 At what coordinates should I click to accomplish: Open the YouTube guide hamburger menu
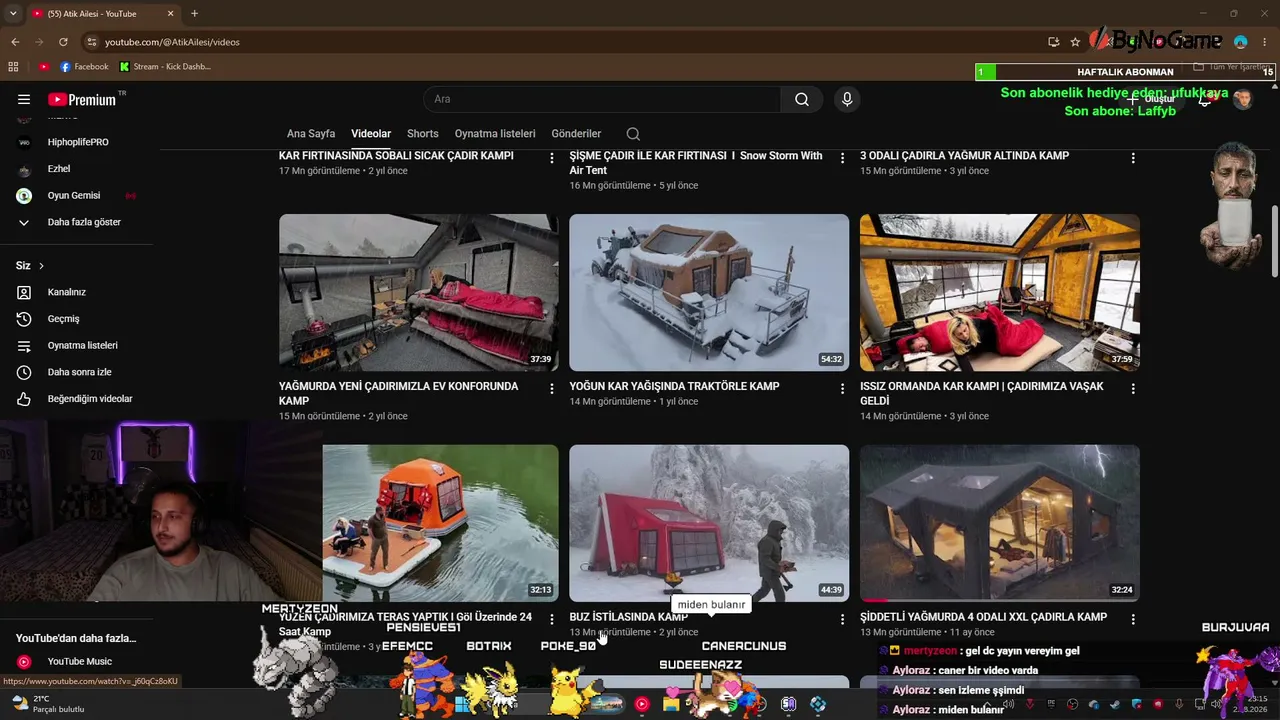tap(24, 99)
